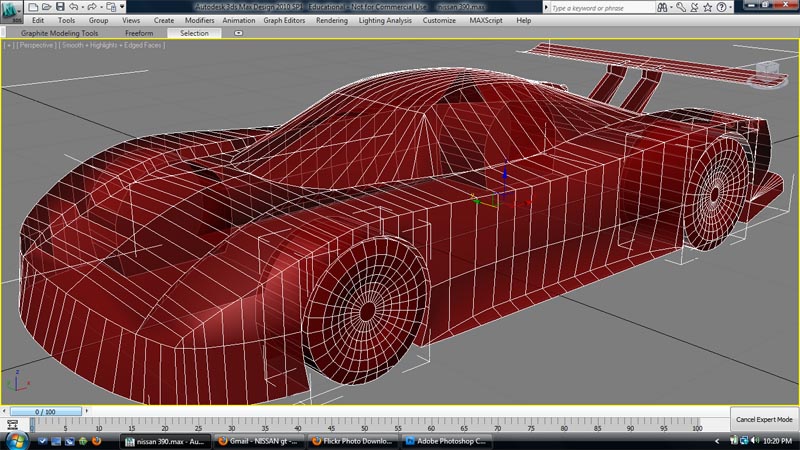The height and width of the screenshot is (450, 800).
Task: Toggle the ribbon minimize button beside Selection
Action: [239, 33]
